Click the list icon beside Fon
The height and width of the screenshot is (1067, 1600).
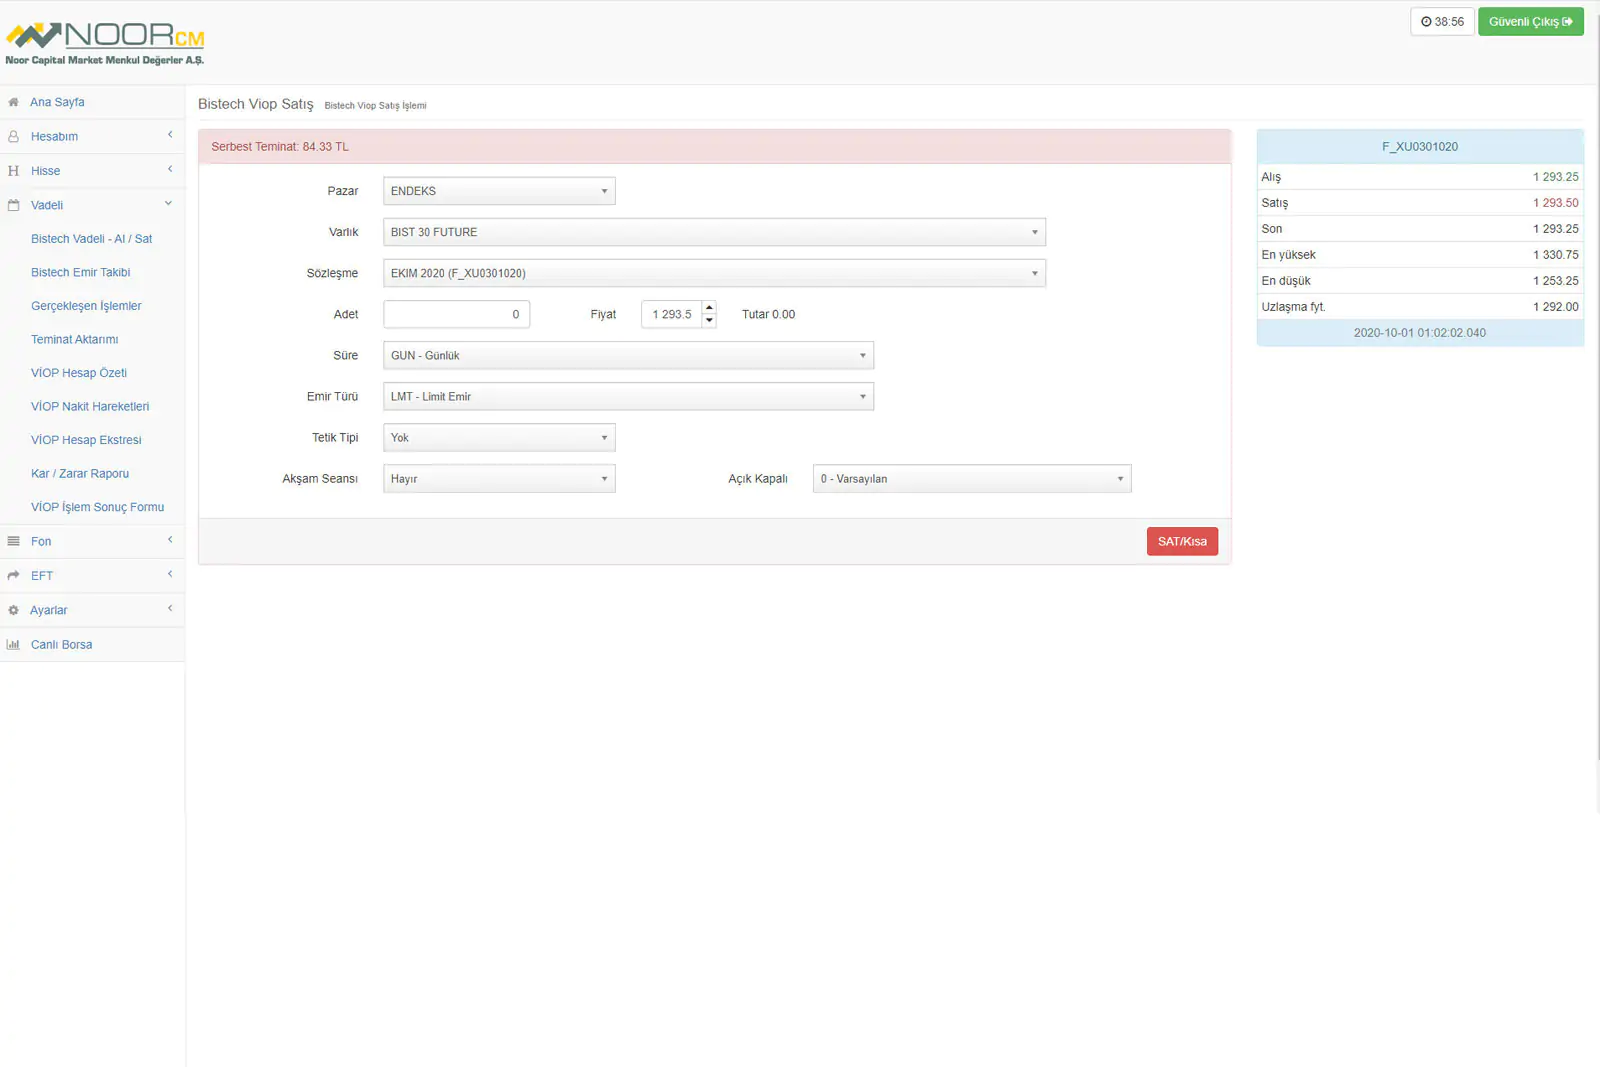[x=13, y=541]
